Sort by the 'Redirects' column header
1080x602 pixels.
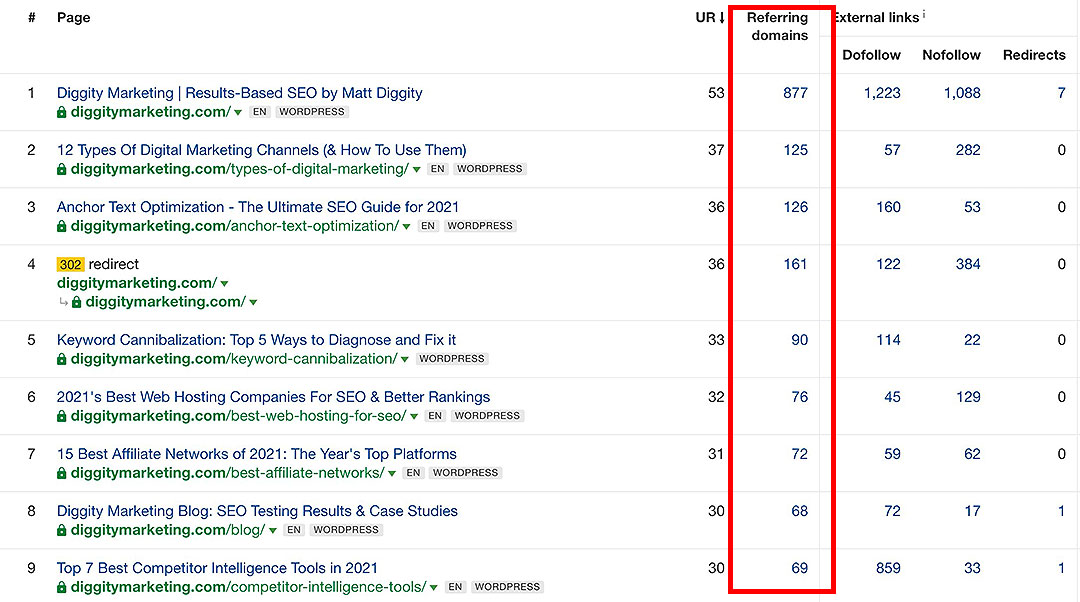pyautogui.click(x=1034, y=55)
